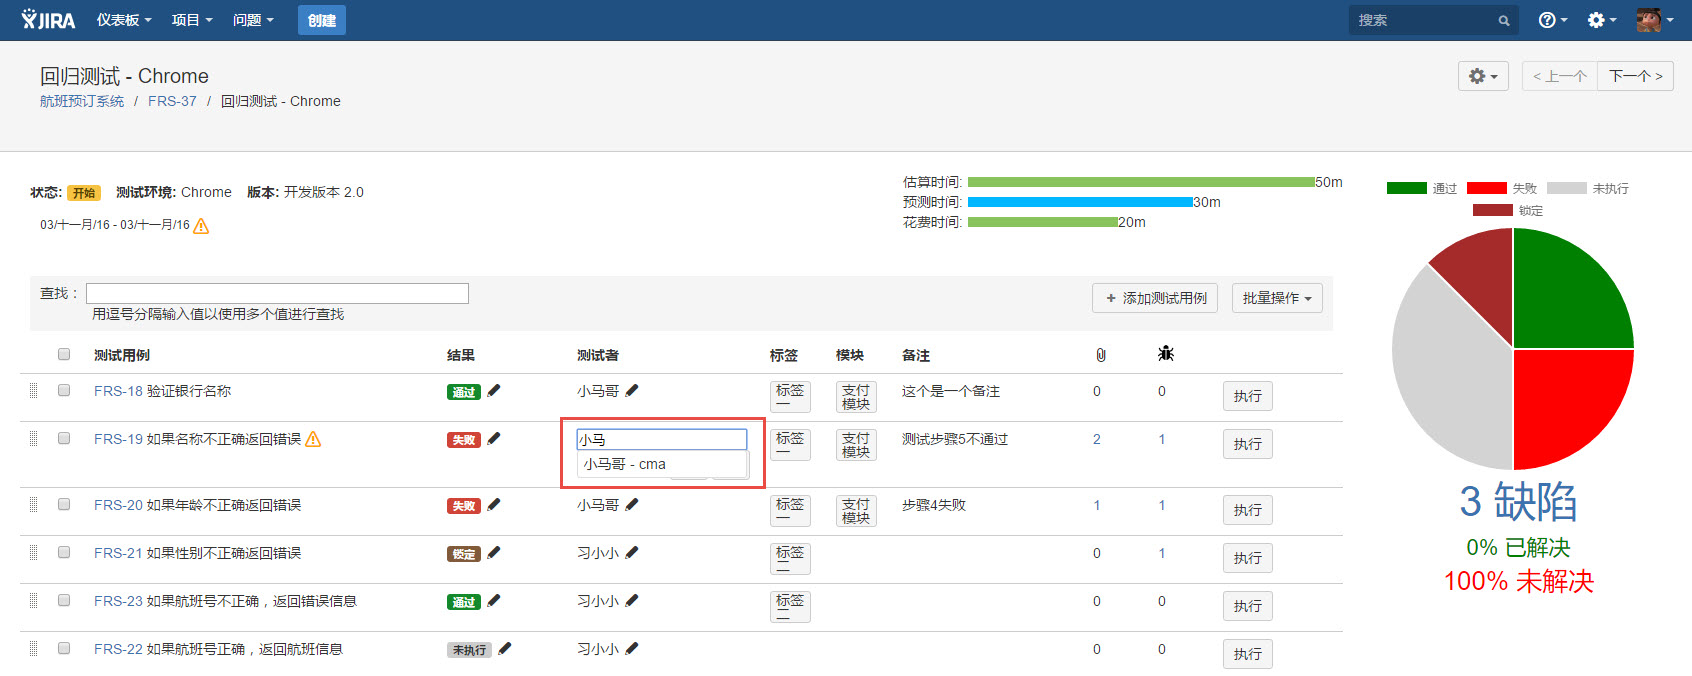Image resolution: width=1692 pixels, height=676 pixels.
Task: Click the tester input field containing 小马
Action: tap(662, 439)
